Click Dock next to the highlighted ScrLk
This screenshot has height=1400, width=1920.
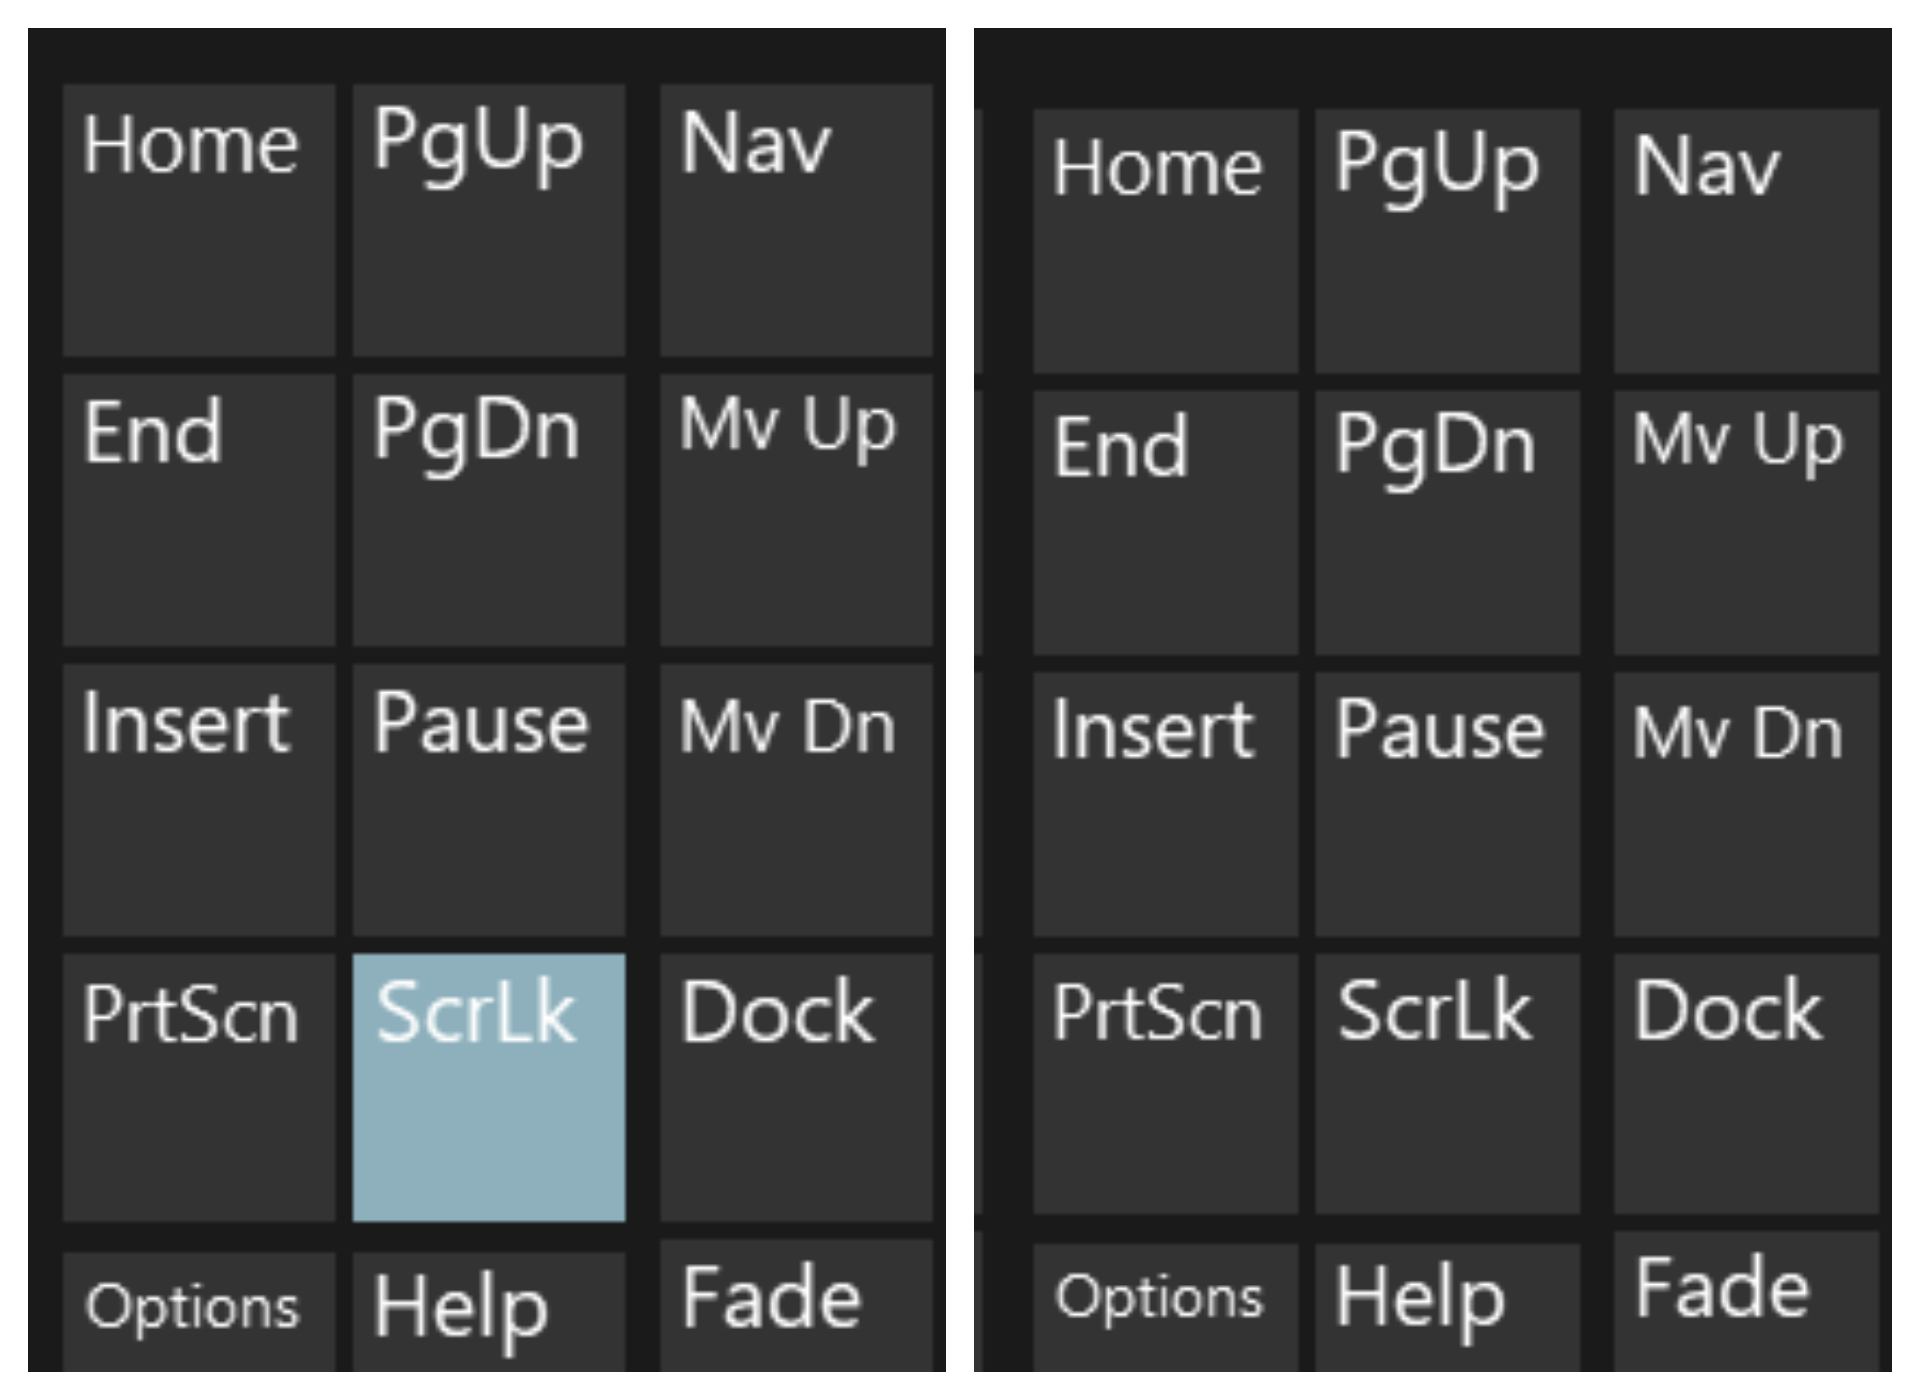[796, 1087]
